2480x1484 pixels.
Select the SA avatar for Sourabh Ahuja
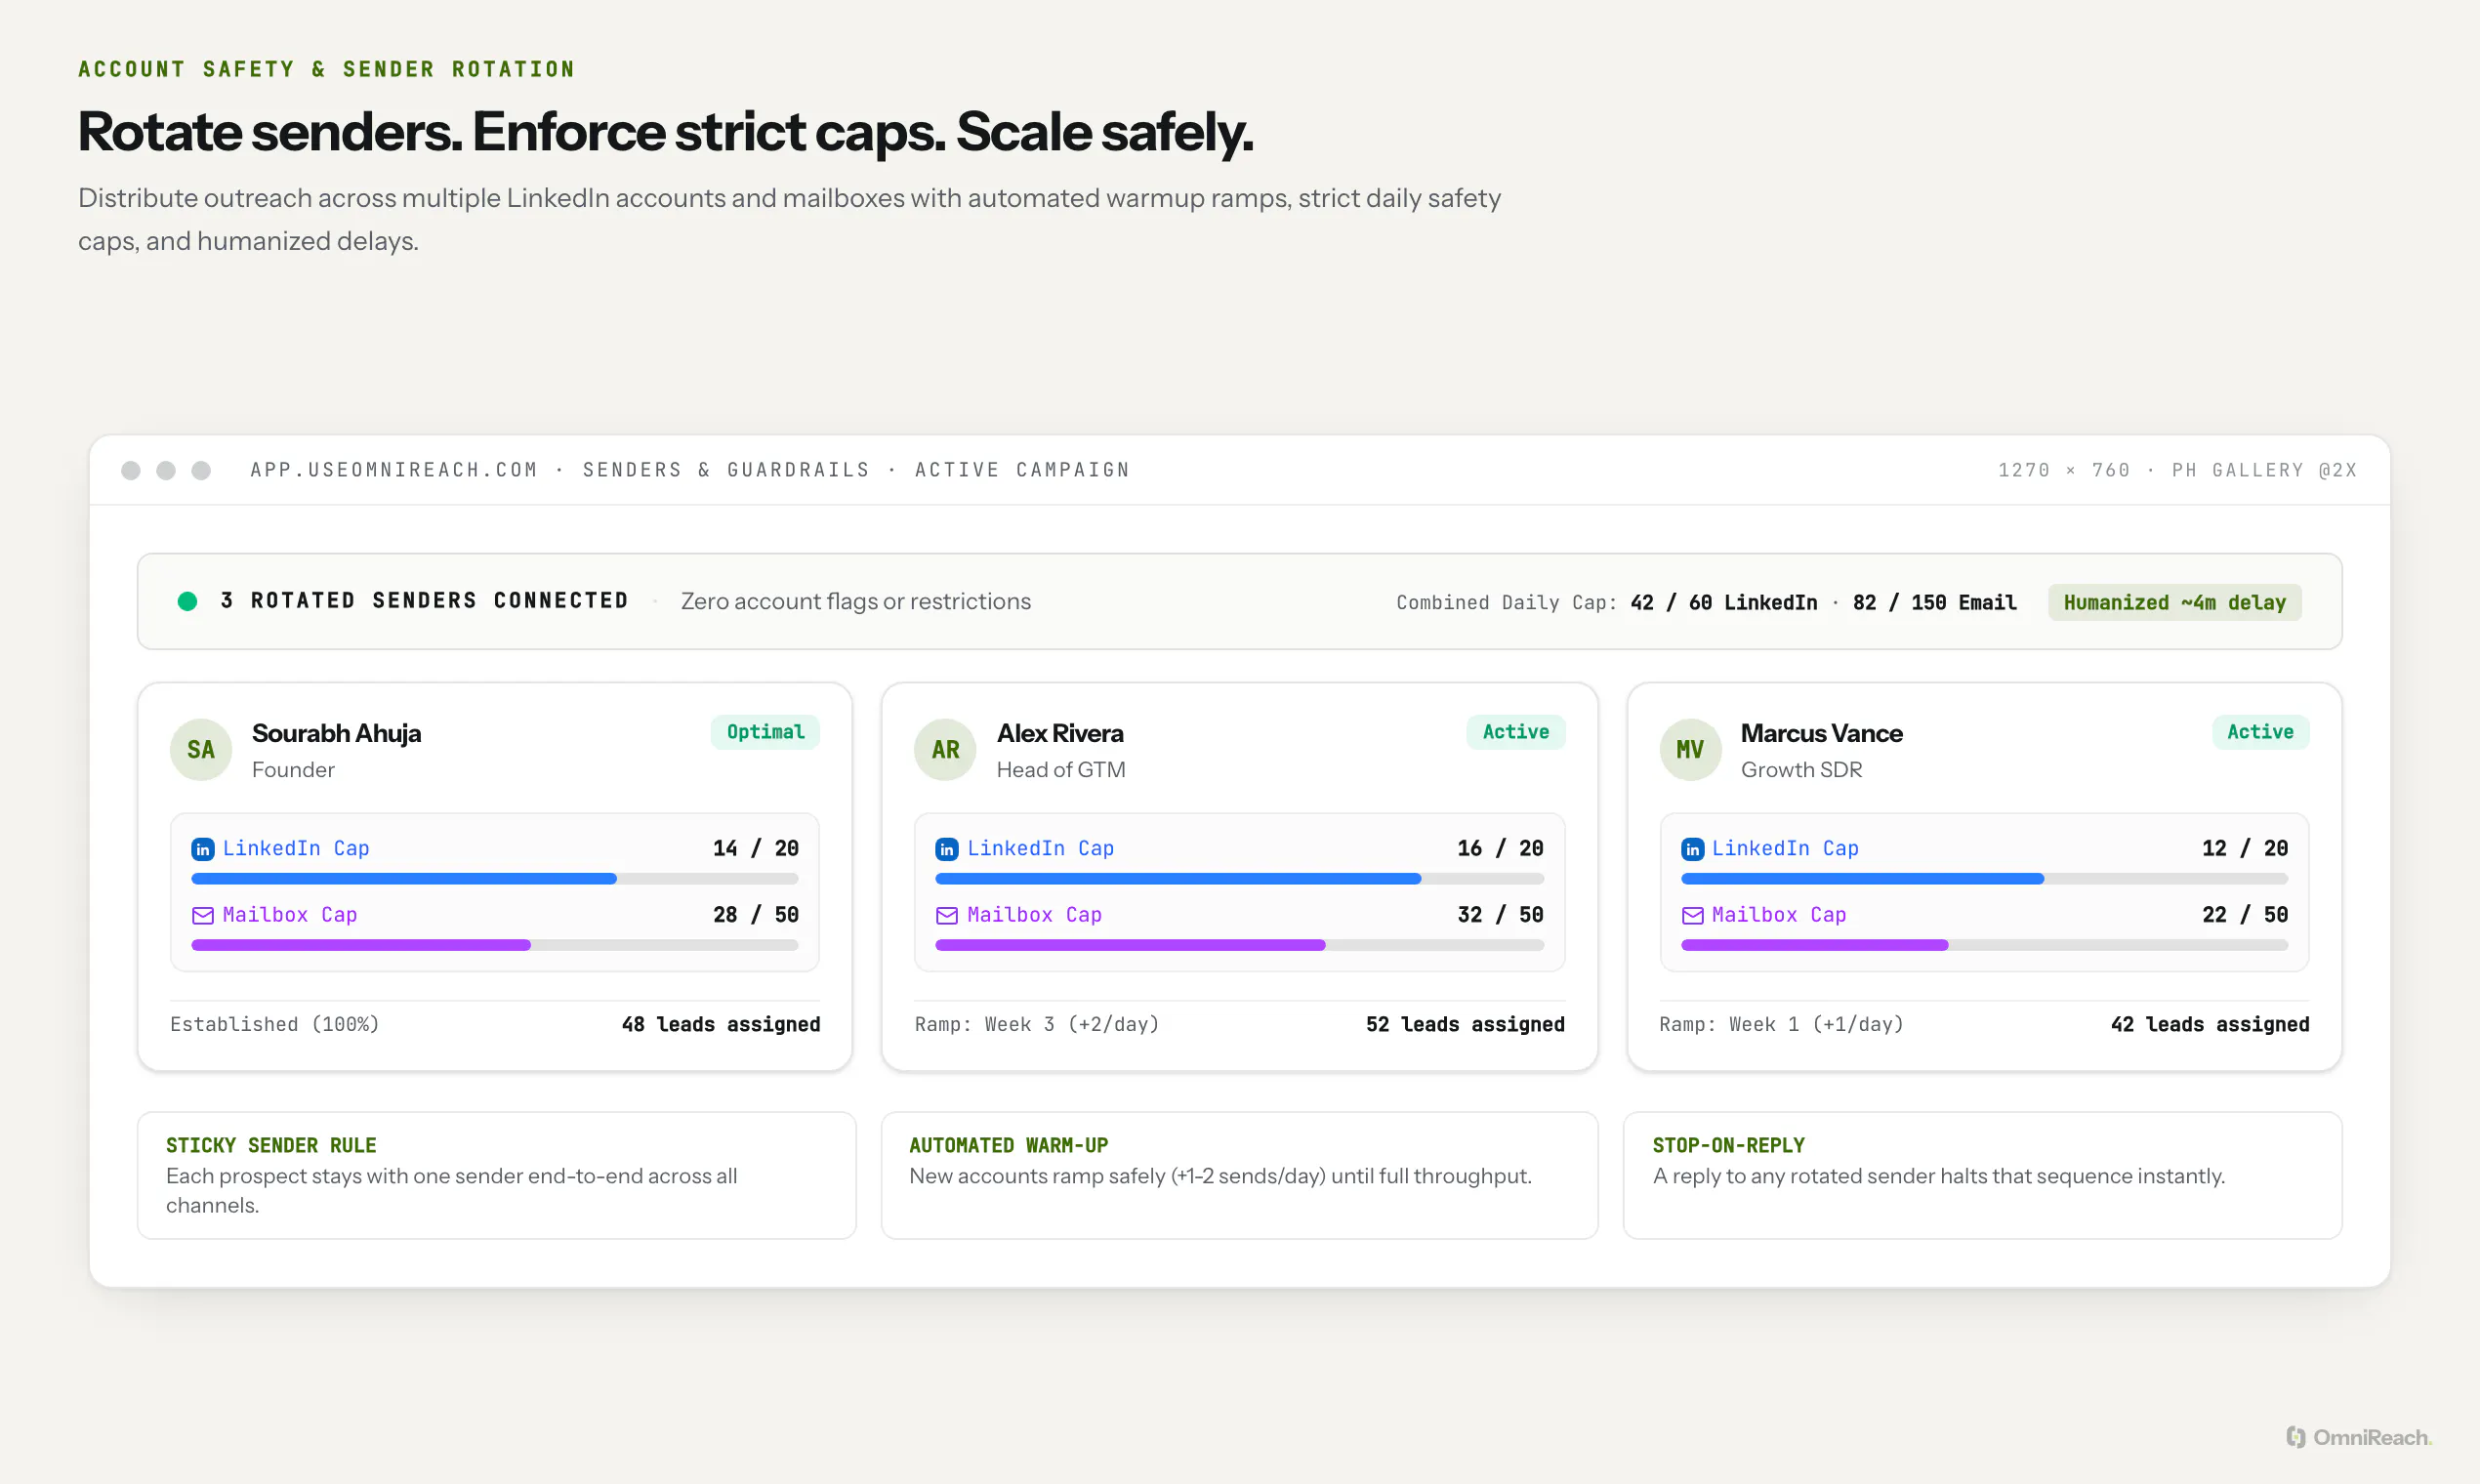[x=201, y=750]
